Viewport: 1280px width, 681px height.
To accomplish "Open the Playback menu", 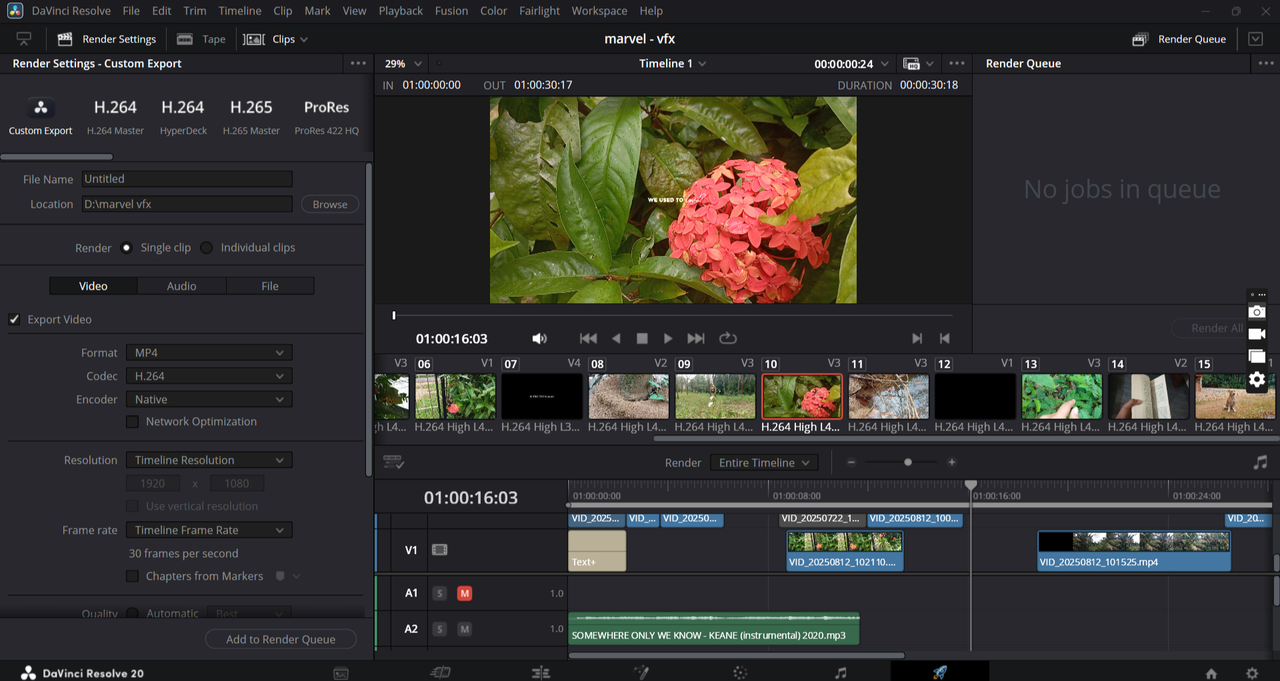I will coord(400,11).
